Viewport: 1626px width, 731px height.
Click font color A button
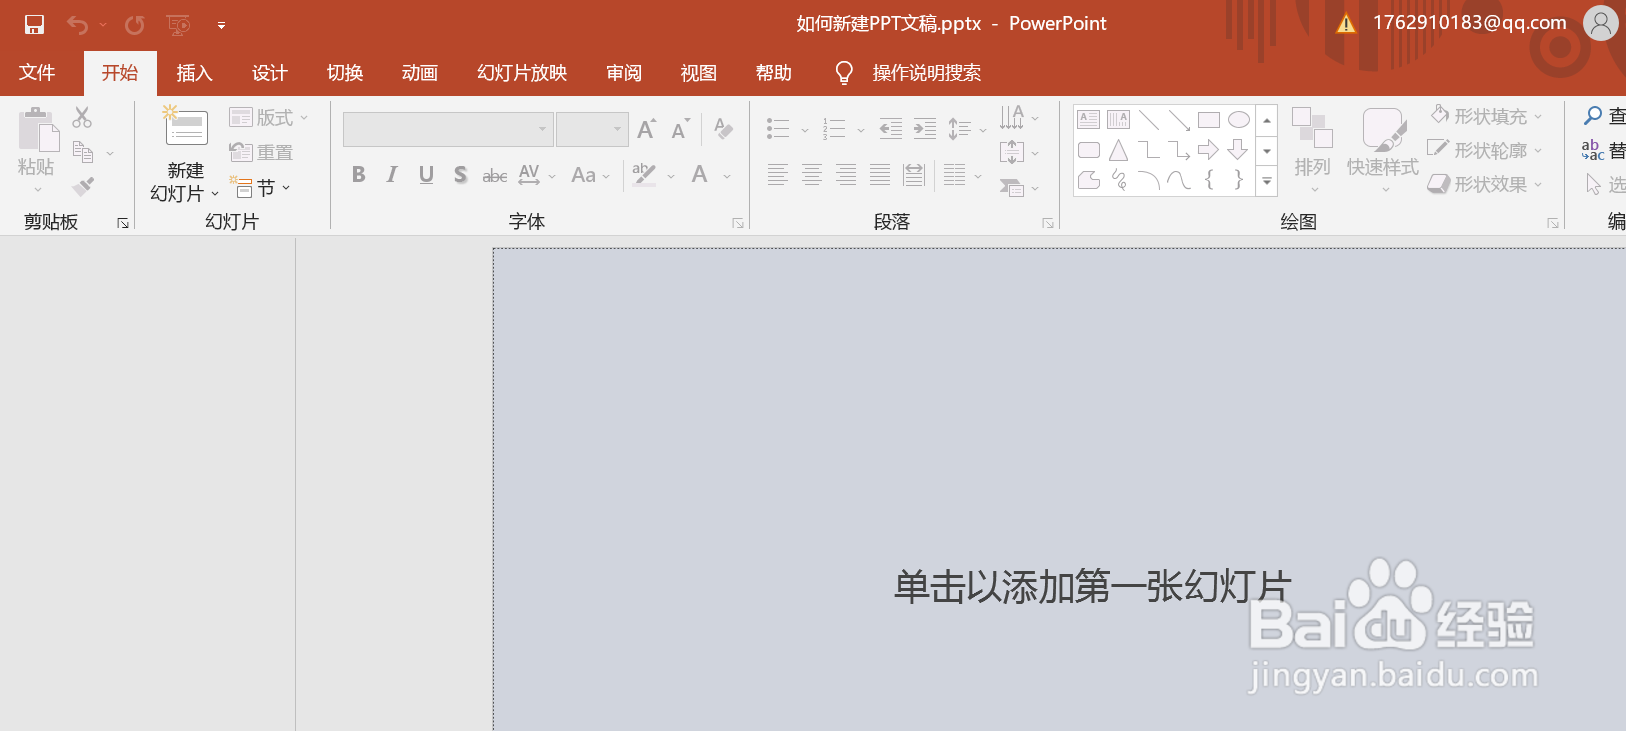pos(700,175)
